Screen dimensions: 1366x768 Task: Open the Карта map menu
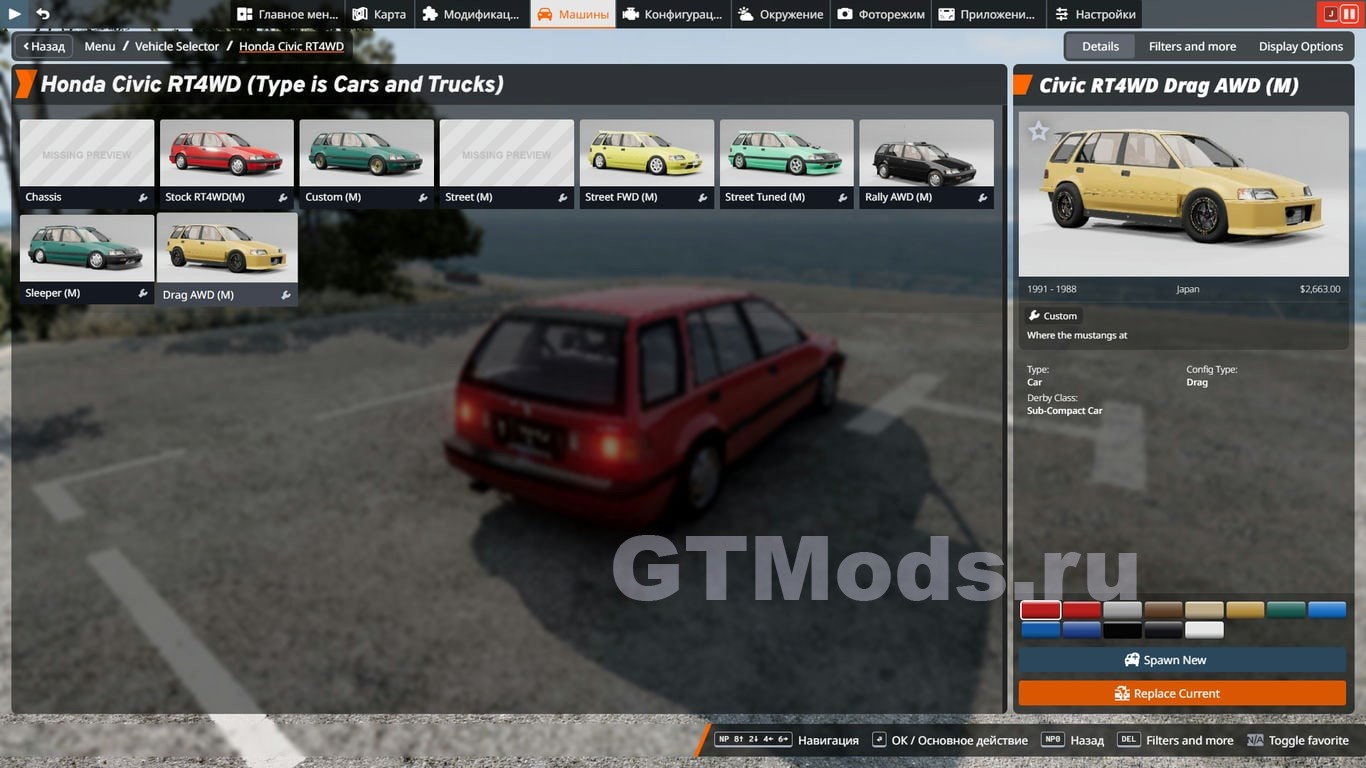379,14
